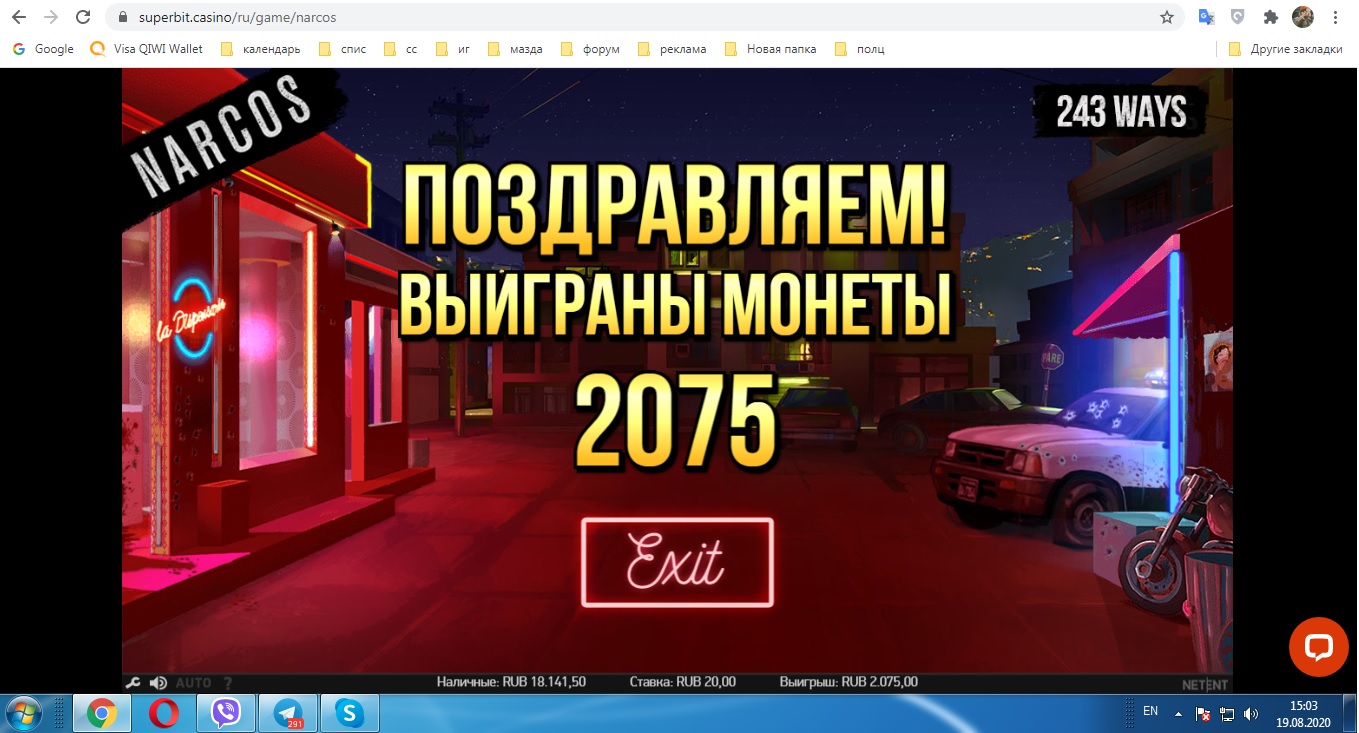1359x733 pixels.
Task: Open the Windows Start menu
Action: (x=25, y=713)
